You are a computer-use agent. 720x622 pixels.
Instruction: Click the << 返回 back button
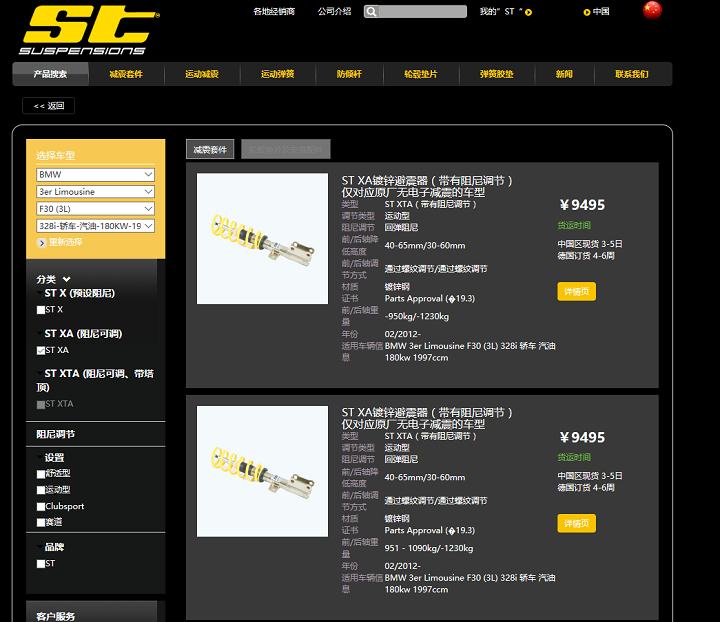(49, 106)
